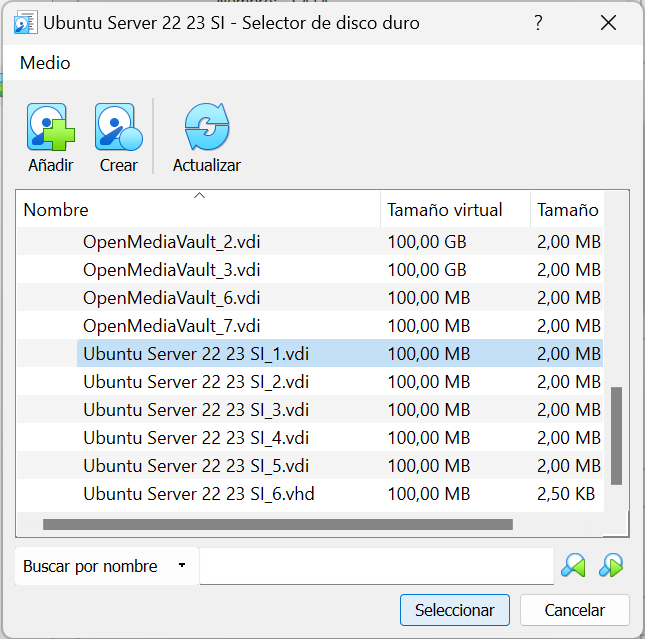Click the search next arrow icon
Image resolution: width=645 pixels, height=639 pixels.
611,565
